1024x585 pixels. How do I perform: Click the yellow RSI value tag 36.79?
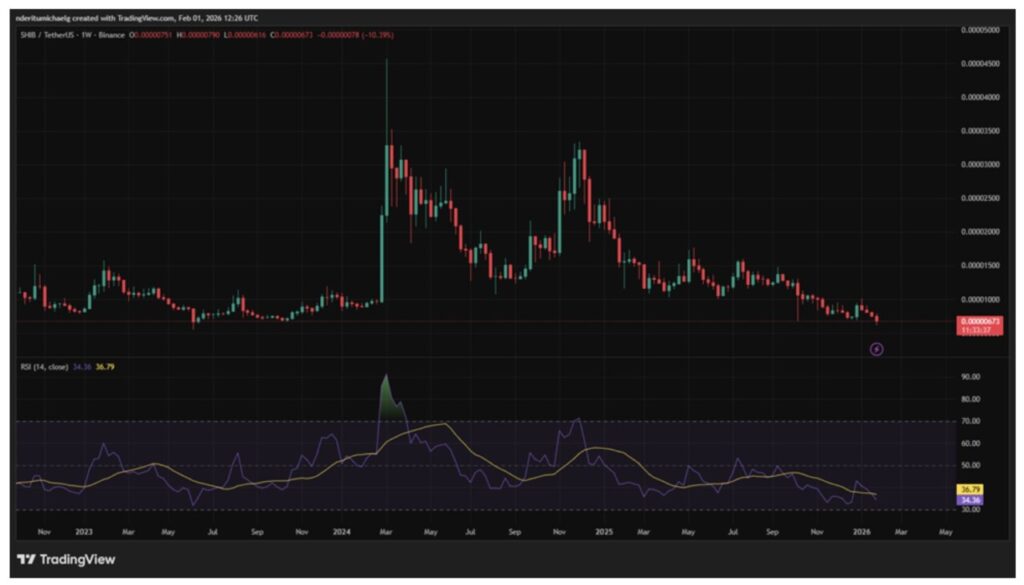pyautogui.click(x=971, y=489)
